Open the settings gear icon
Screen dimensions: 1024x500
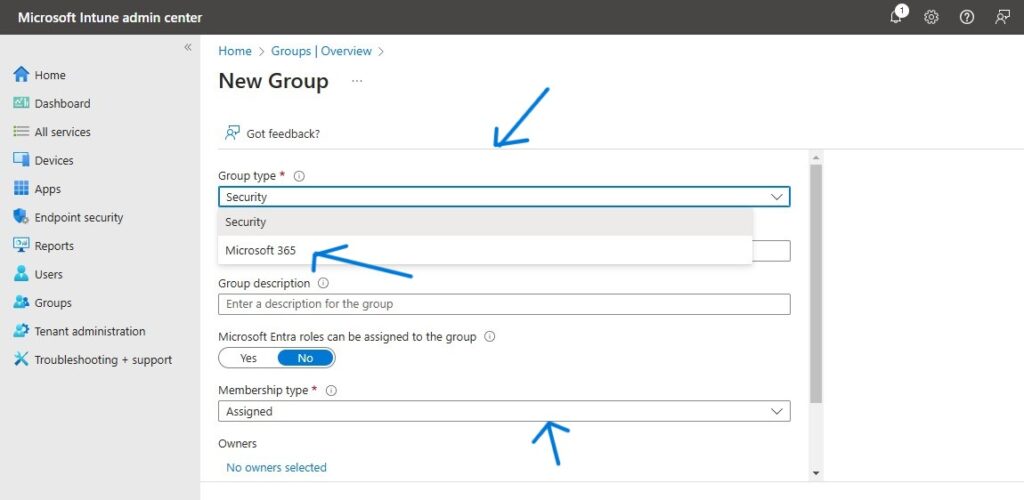pos(931,17)
